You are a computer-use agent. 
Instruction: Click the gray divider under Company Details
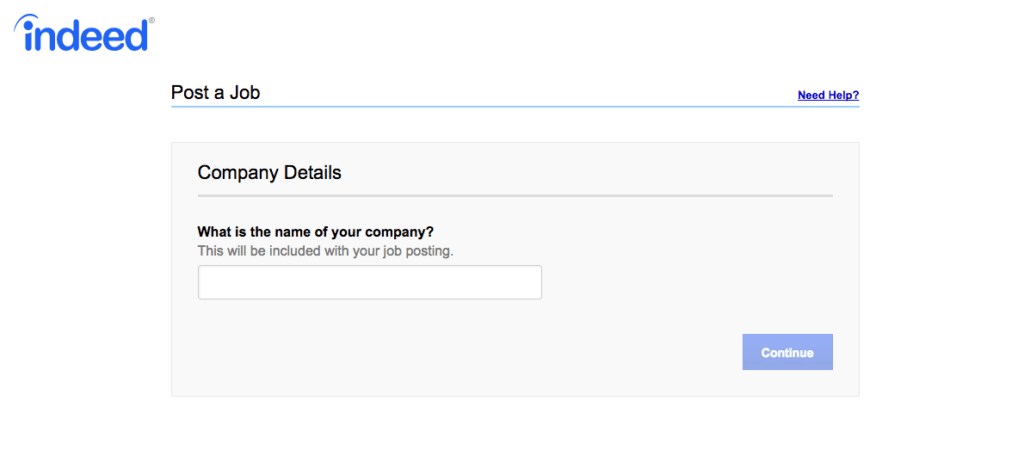[515, 195]
